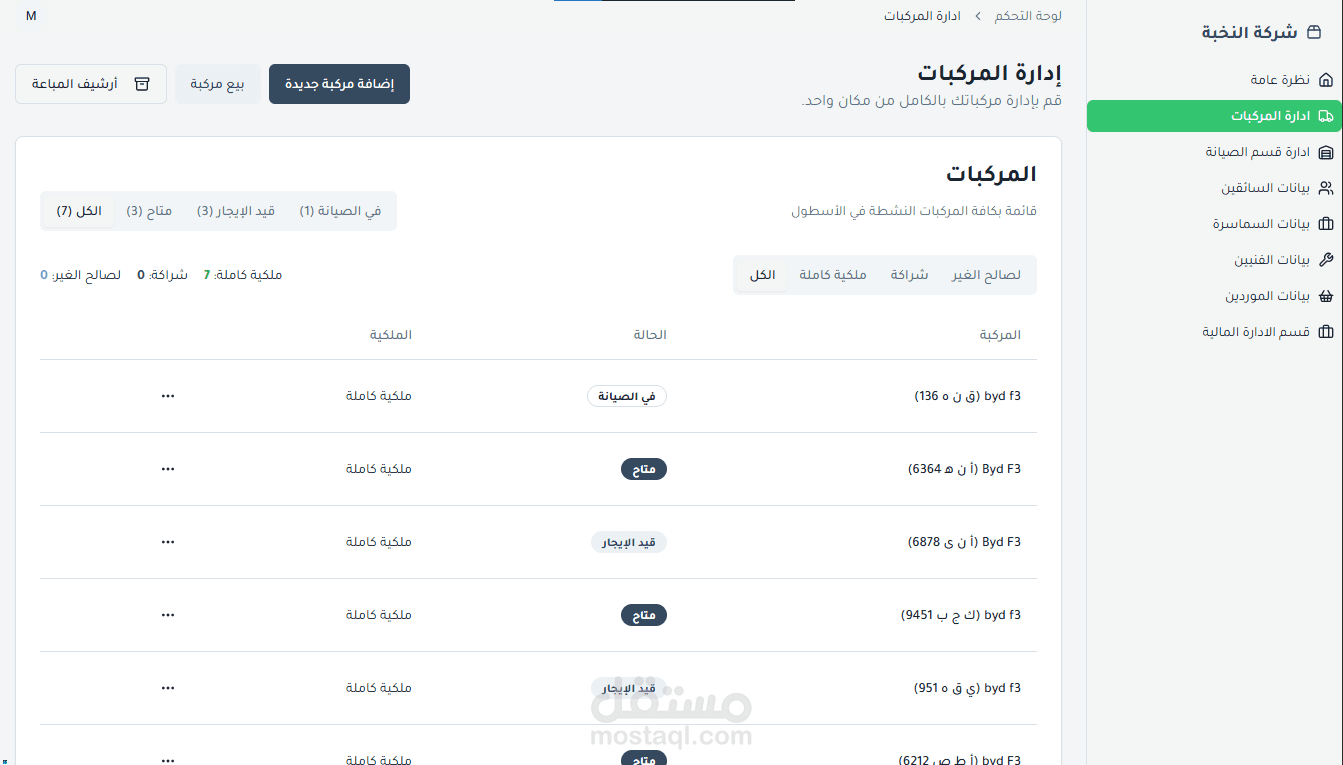
Task: Open ادارة قسم الصيانة section
Action: (1214, 152)
